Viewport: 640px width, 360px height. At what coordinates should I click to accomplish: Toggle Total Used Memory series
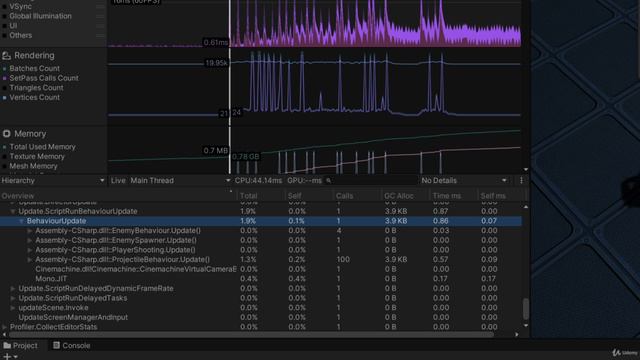click(x=4, y=147)
